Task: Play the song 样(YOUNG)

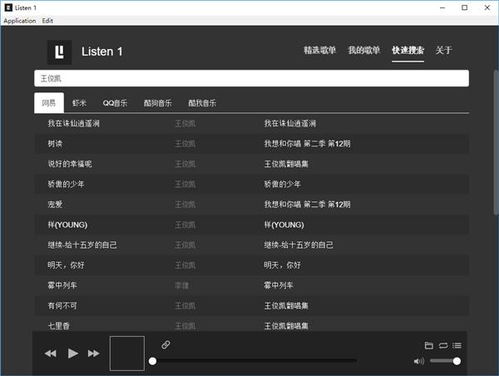Action: [68, 225]
